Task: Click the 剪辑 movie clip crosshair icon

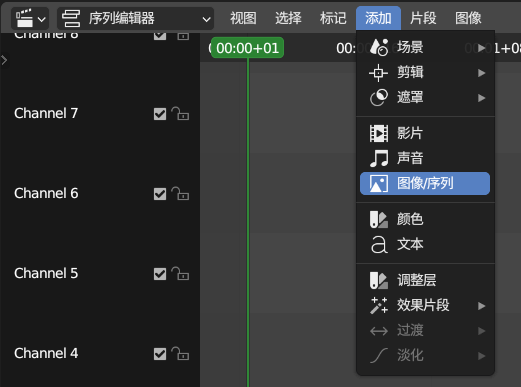Action: 379,72
